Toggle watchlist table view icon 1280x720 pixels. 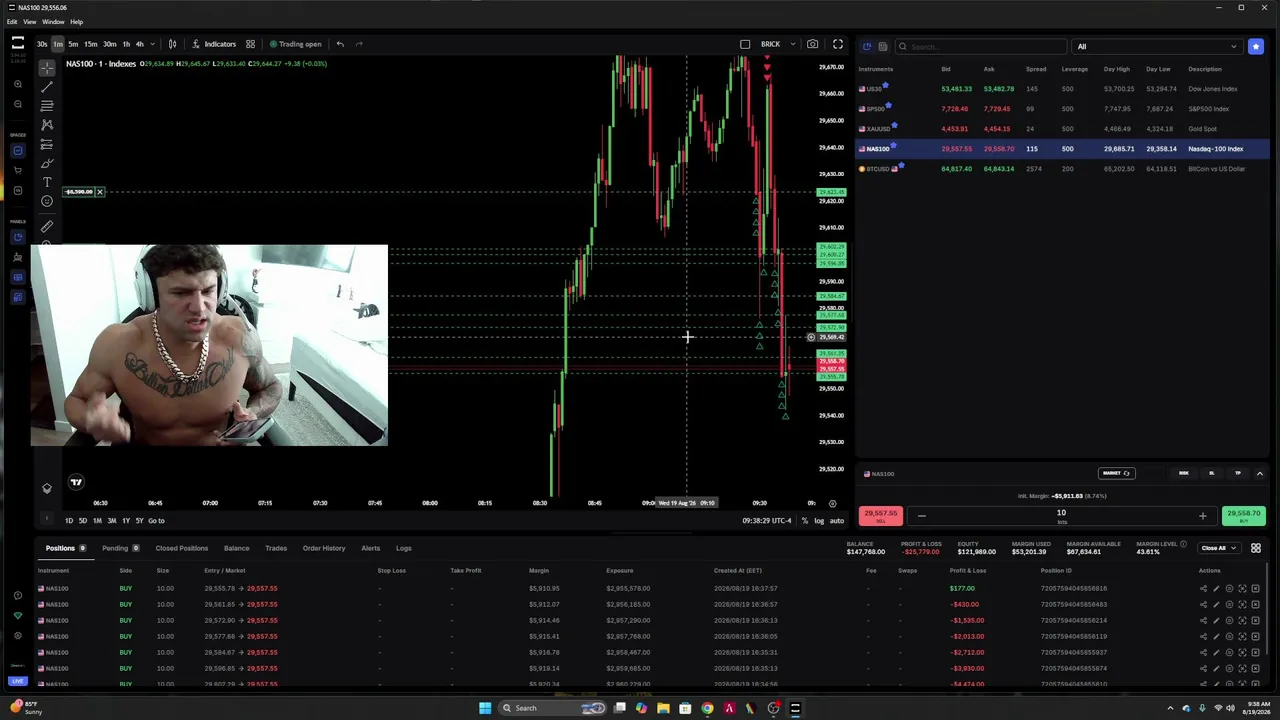[867, 46]
